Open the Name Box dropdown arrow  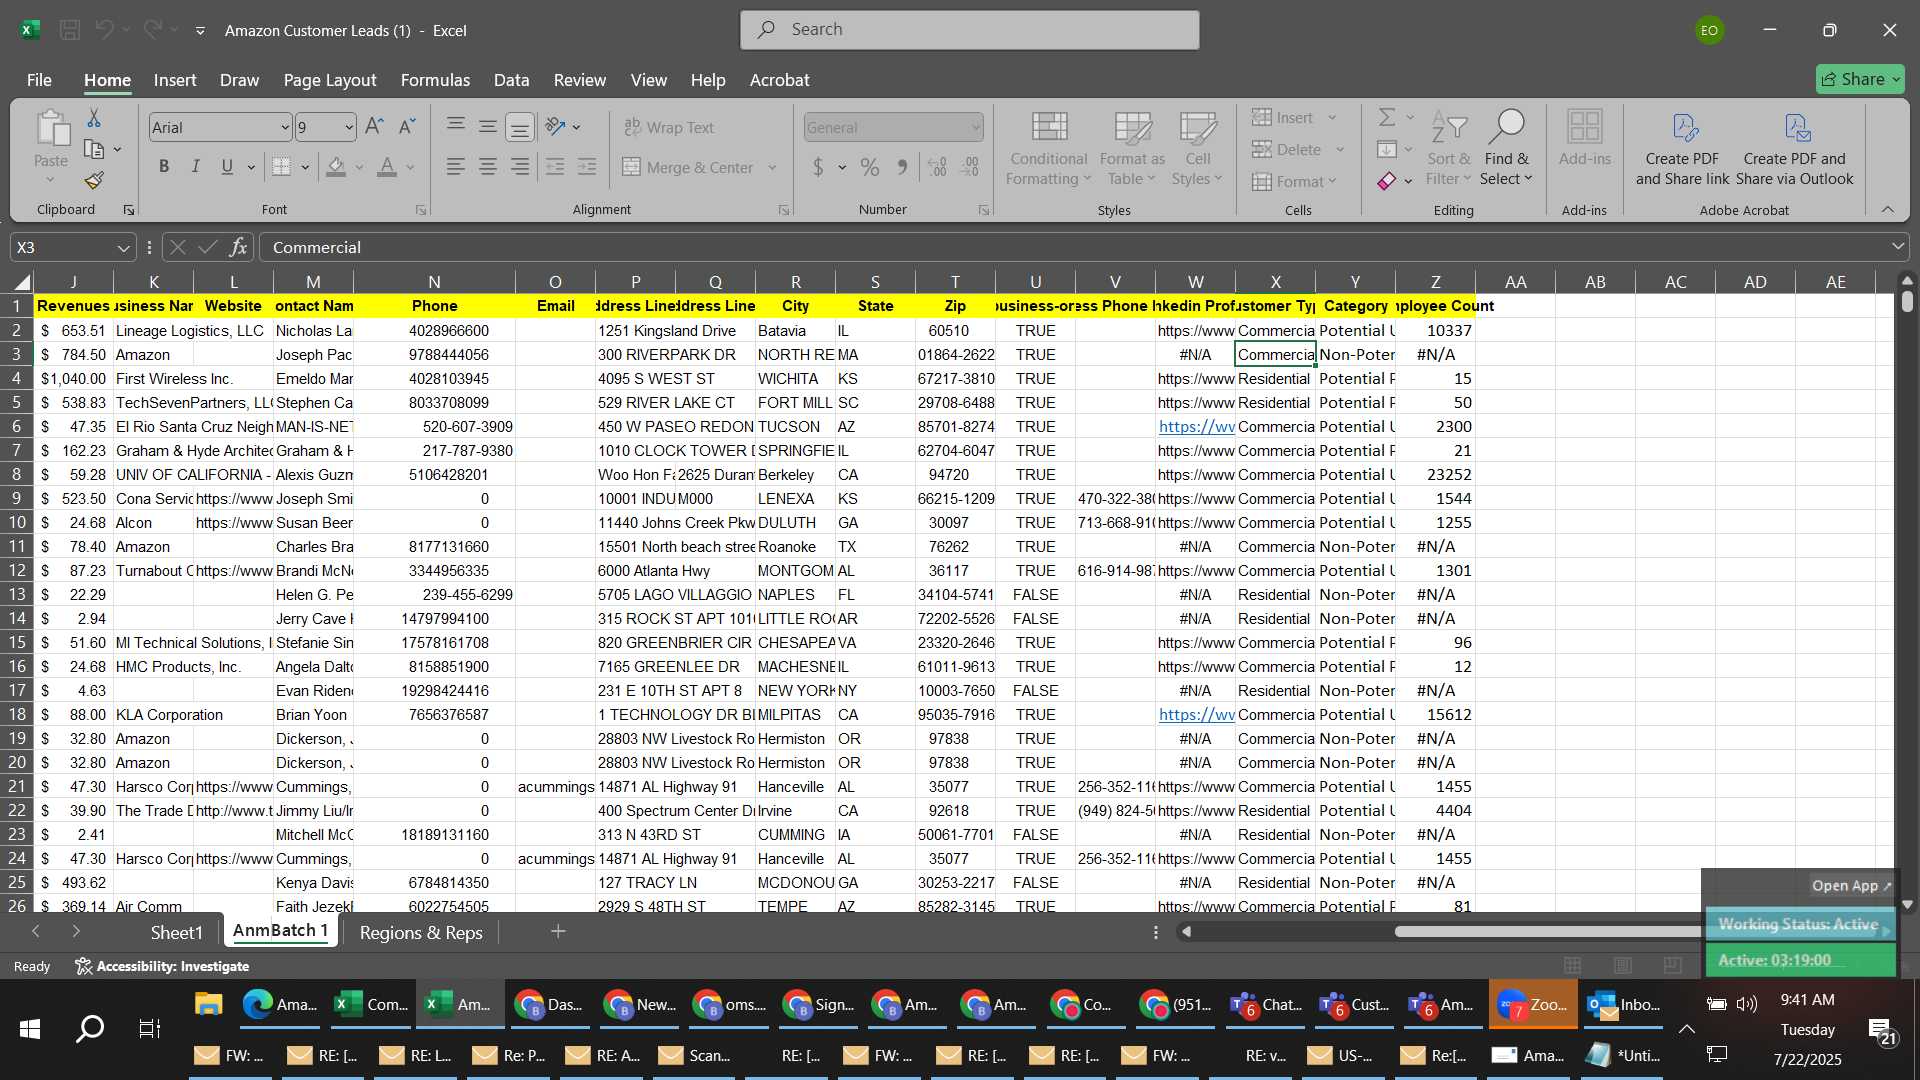click(x=123, y=248)
